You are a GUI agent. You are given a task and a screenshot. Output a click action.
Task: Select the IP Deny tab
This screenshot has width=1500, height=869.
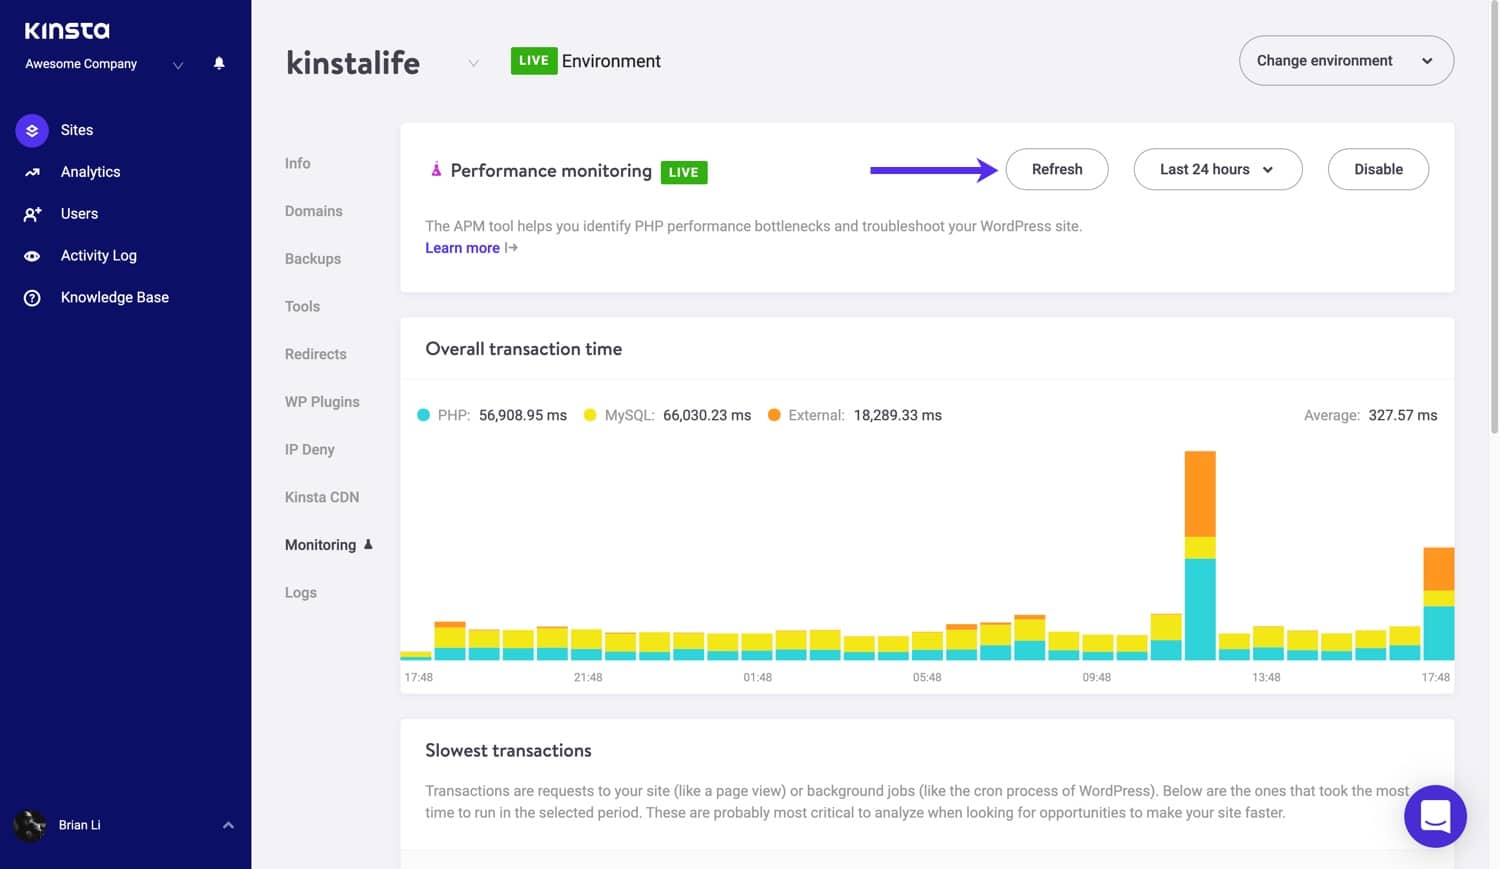(309, 450)
